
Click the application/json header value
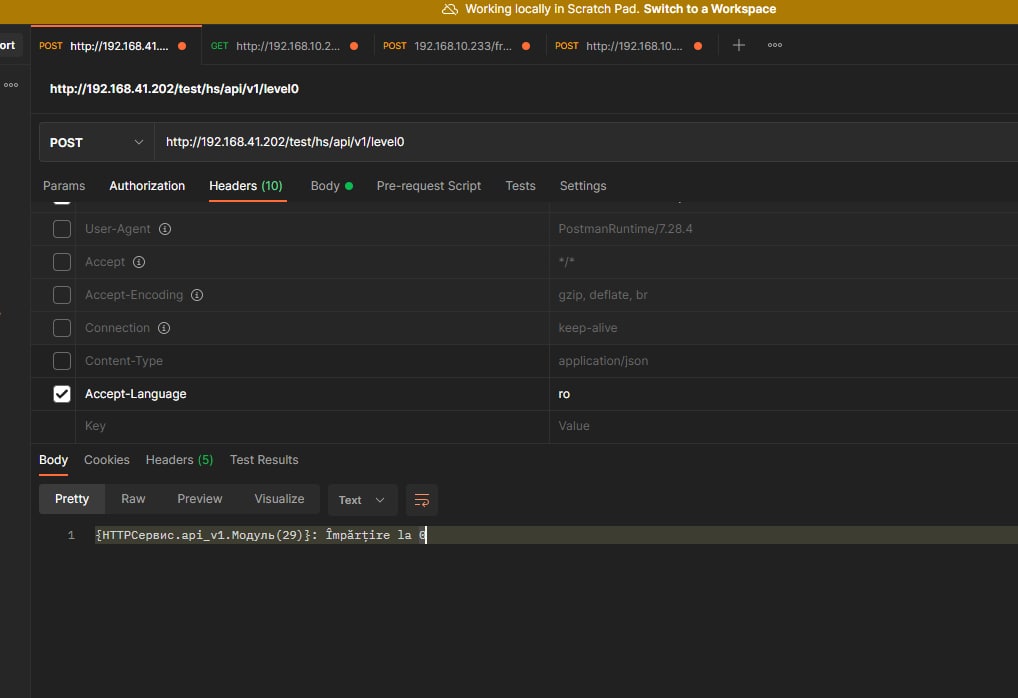click(603, 361)
